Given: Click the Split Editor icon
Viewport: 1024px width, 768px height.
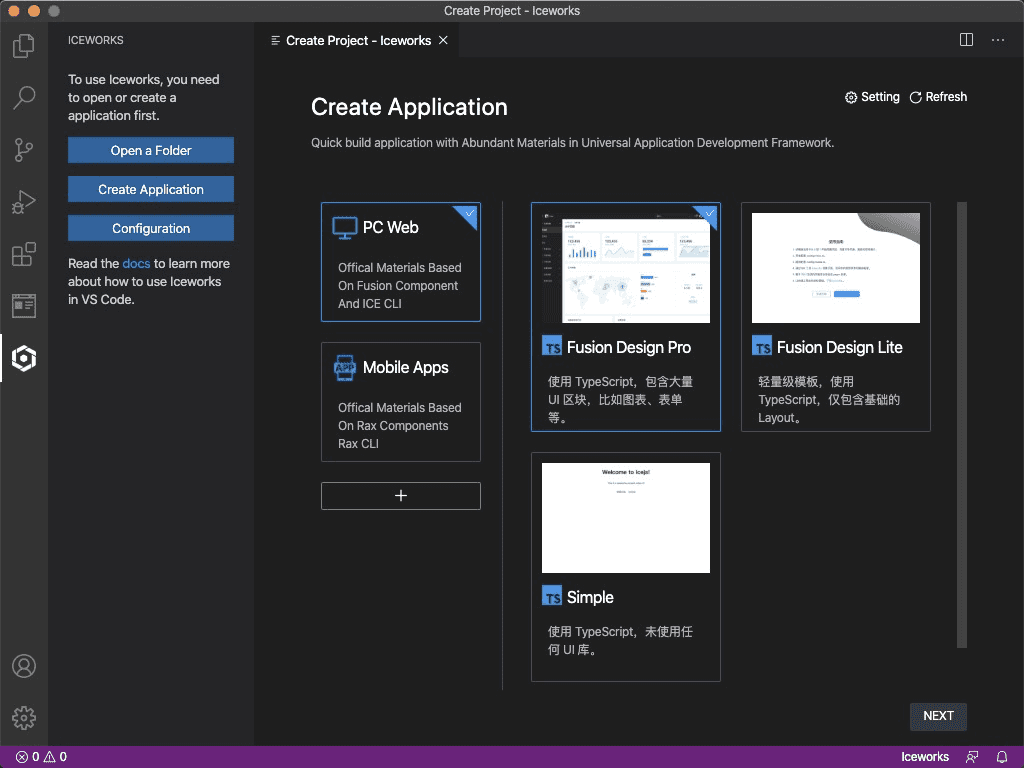Looking at the screenshot, I should coord(966,40).
